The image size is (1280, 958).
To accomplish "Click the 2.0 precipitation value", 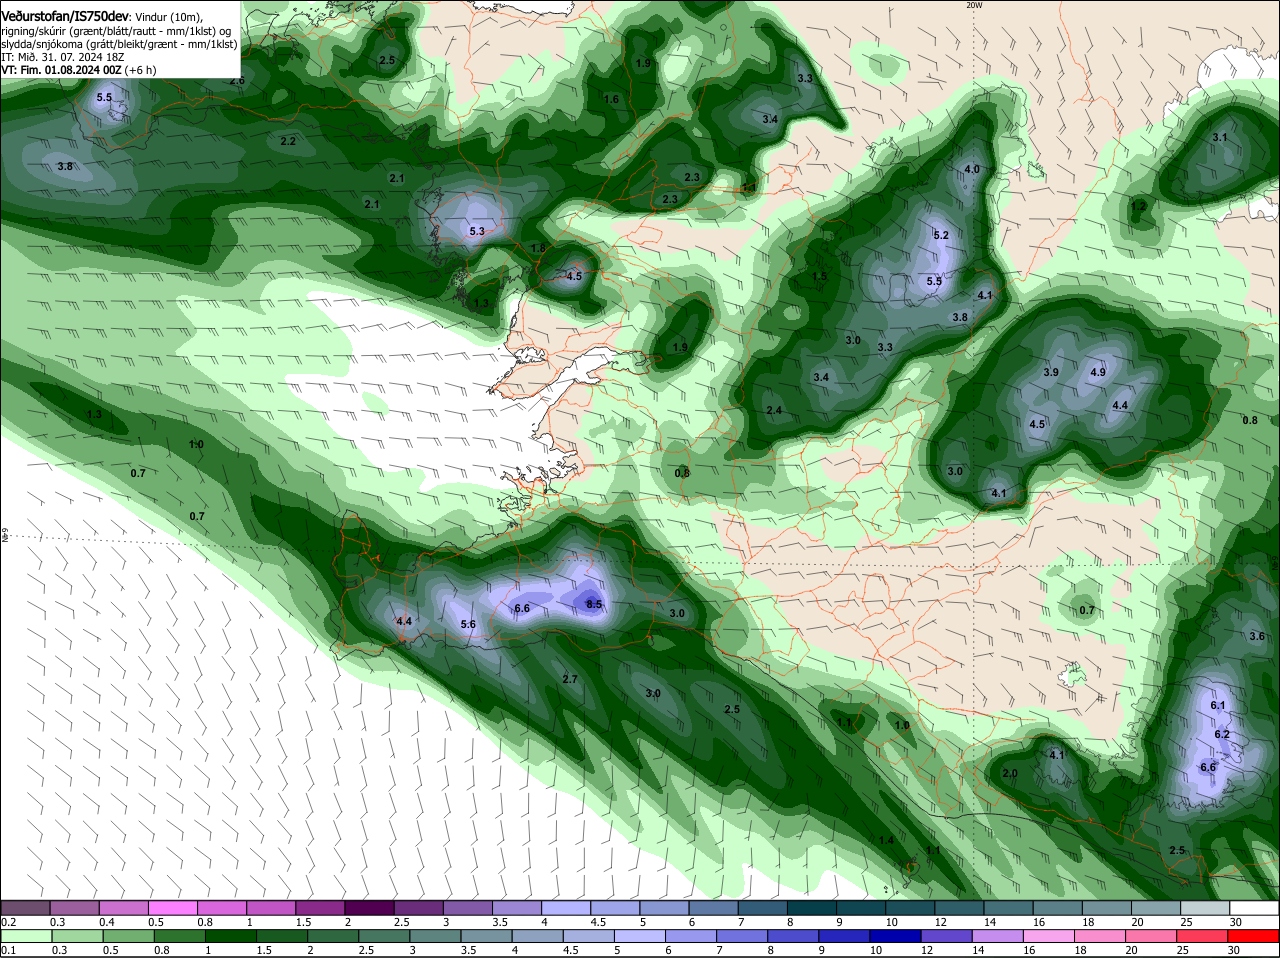I will [1010, 773].
